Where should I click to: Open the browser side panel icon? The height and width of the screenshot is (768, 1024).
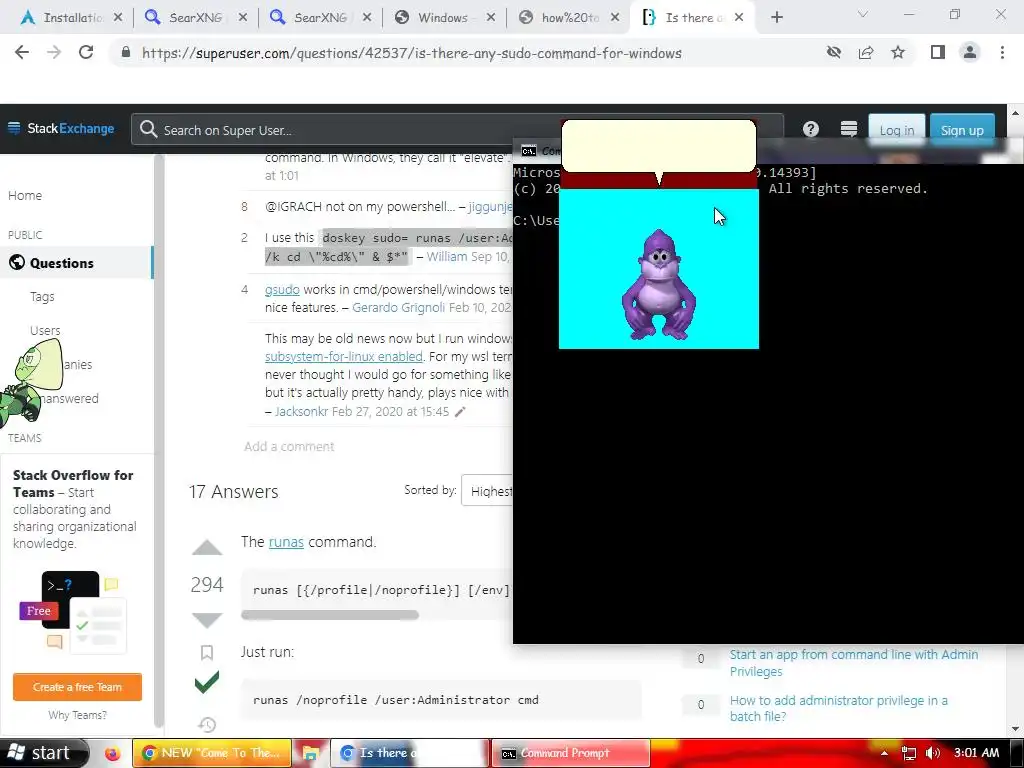point(938,52)
